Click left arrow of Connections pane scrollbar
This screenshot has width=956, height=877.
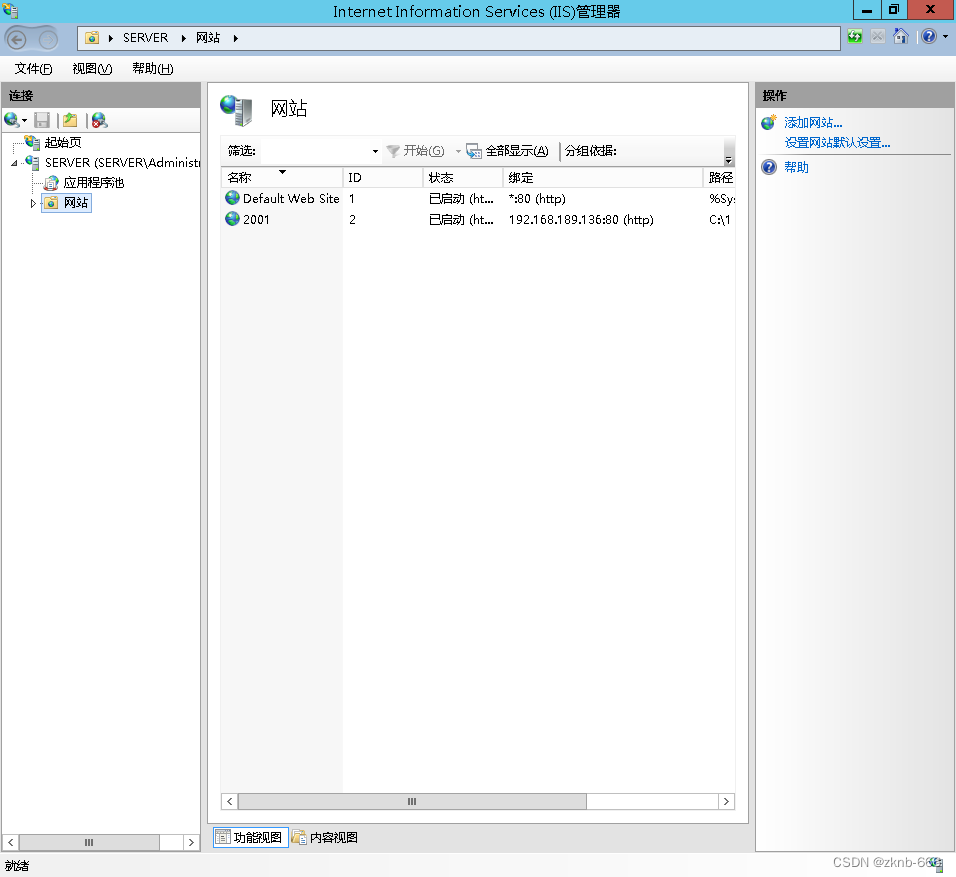[x=10, y=842]
